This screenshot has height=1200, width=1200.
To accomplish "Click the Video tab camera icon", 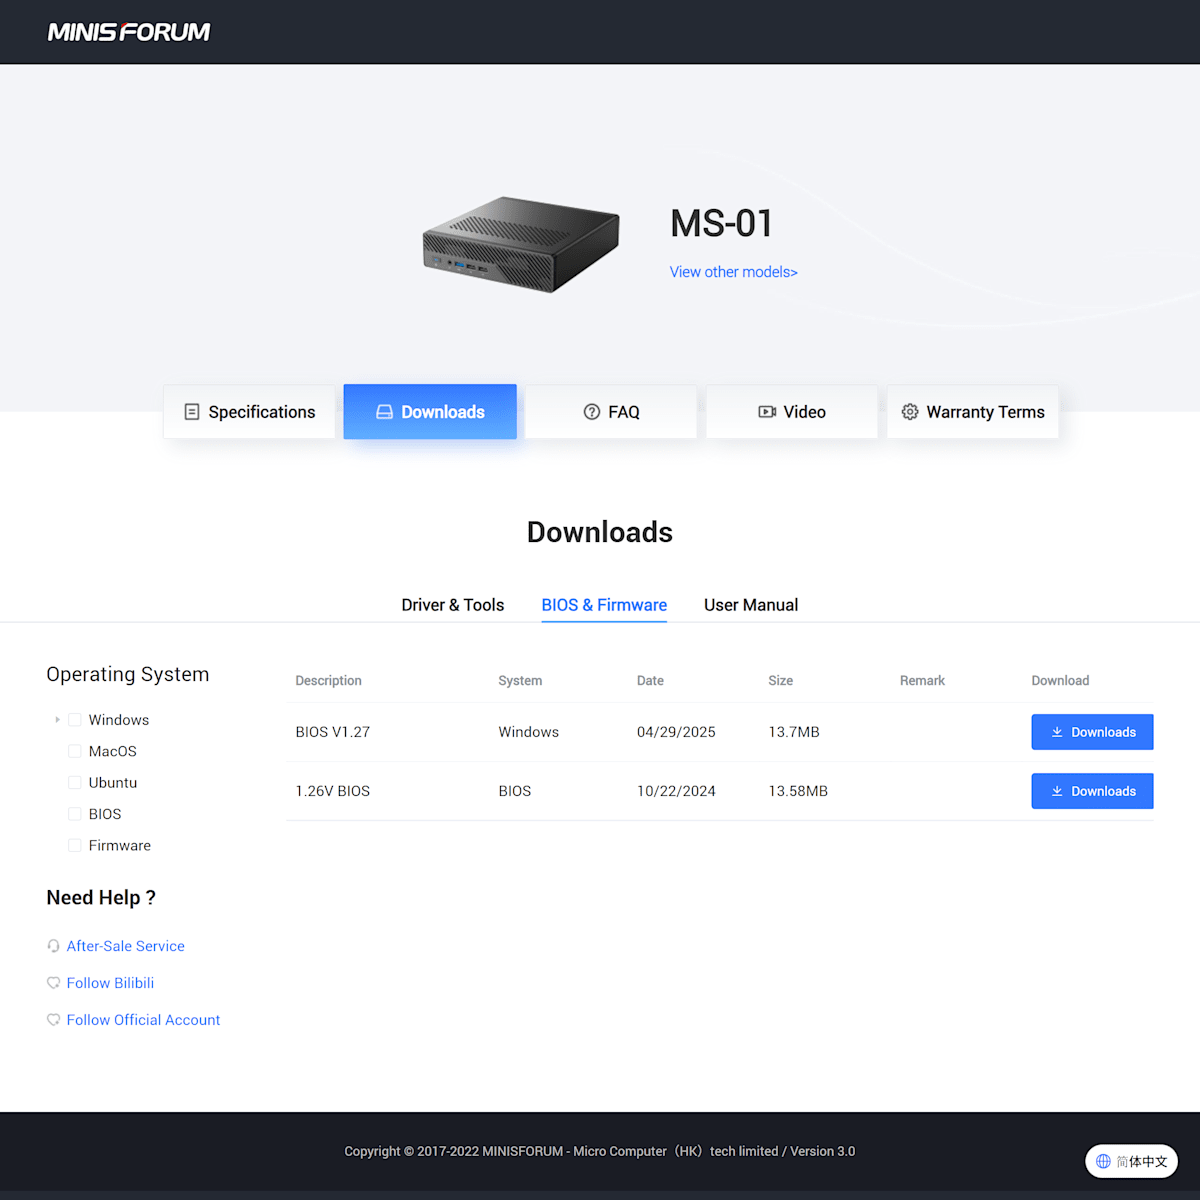I will pos(767,412).
